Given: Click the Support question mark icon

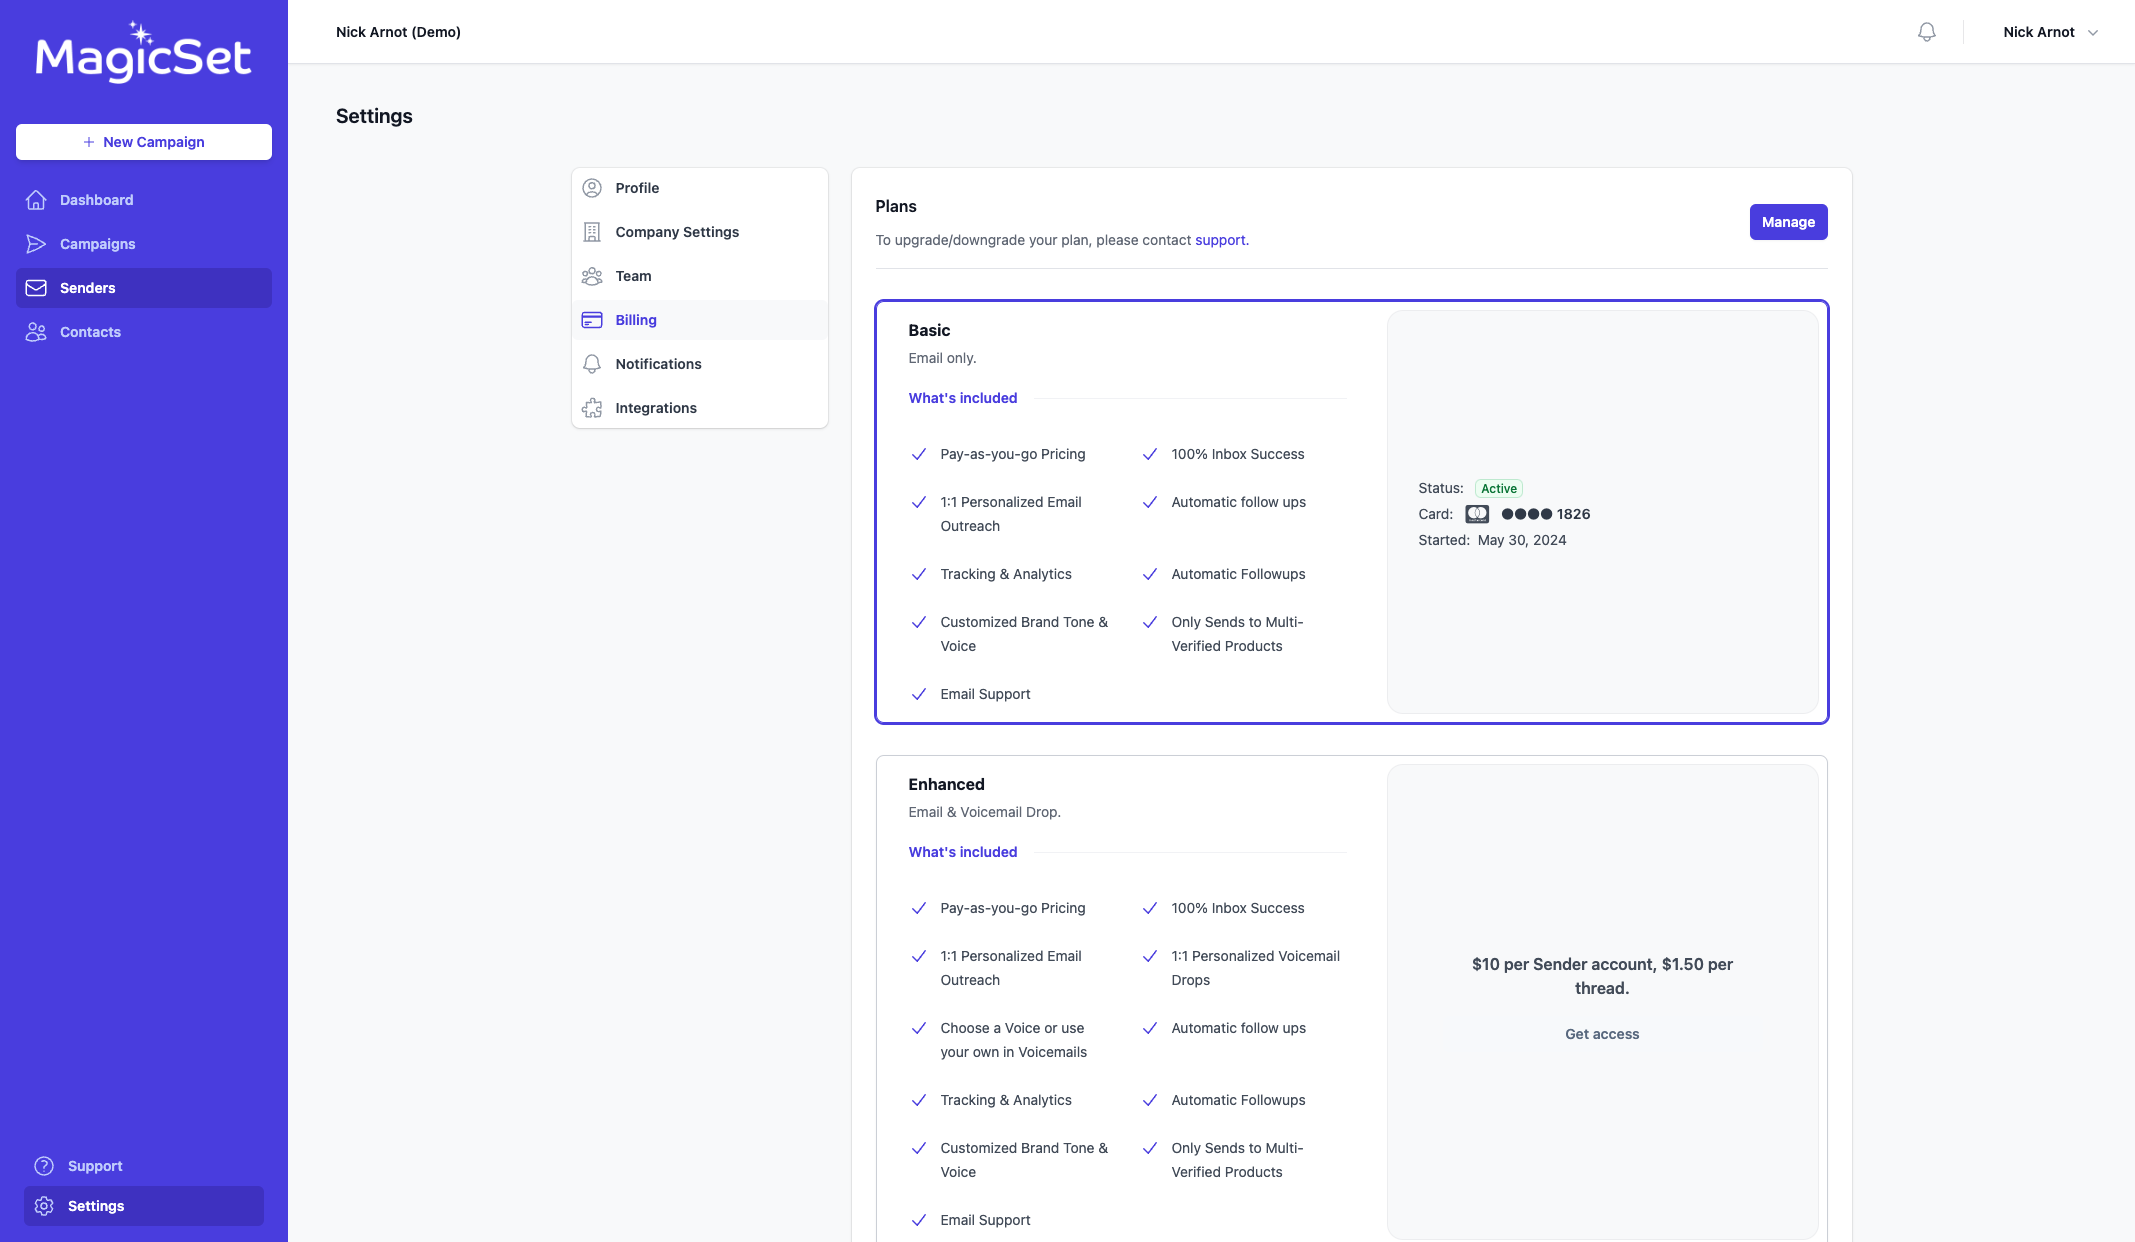Looking at the screenshot, I should coord(44,1166).
